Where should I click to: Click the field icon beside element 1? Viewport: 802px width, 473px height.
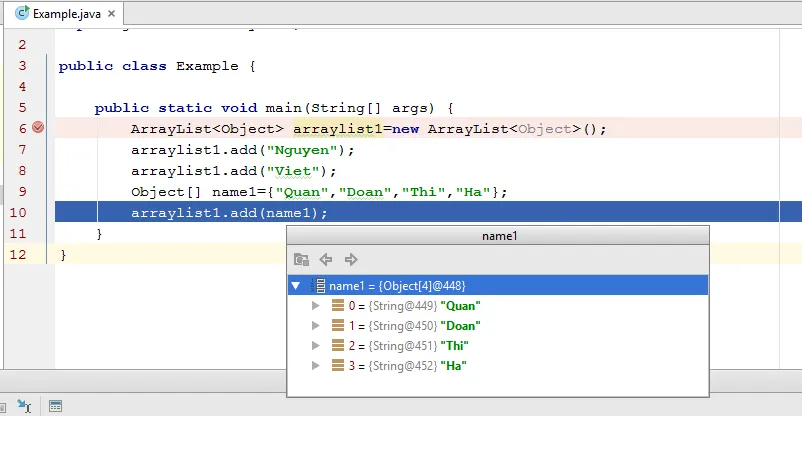coord(338,325)
